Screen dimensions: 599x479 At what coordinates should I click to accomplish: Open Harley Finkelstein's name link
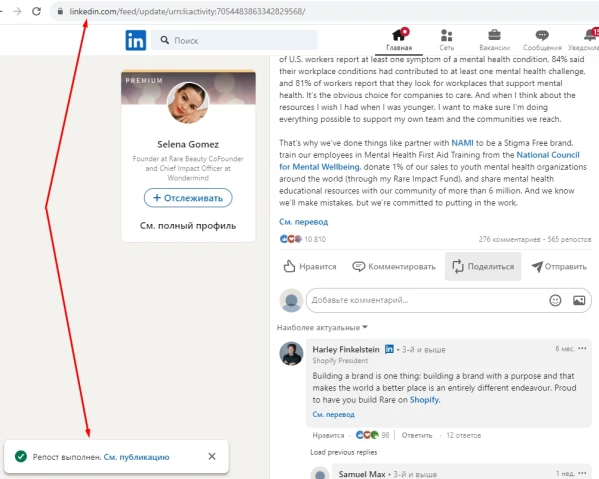(346, 350)
